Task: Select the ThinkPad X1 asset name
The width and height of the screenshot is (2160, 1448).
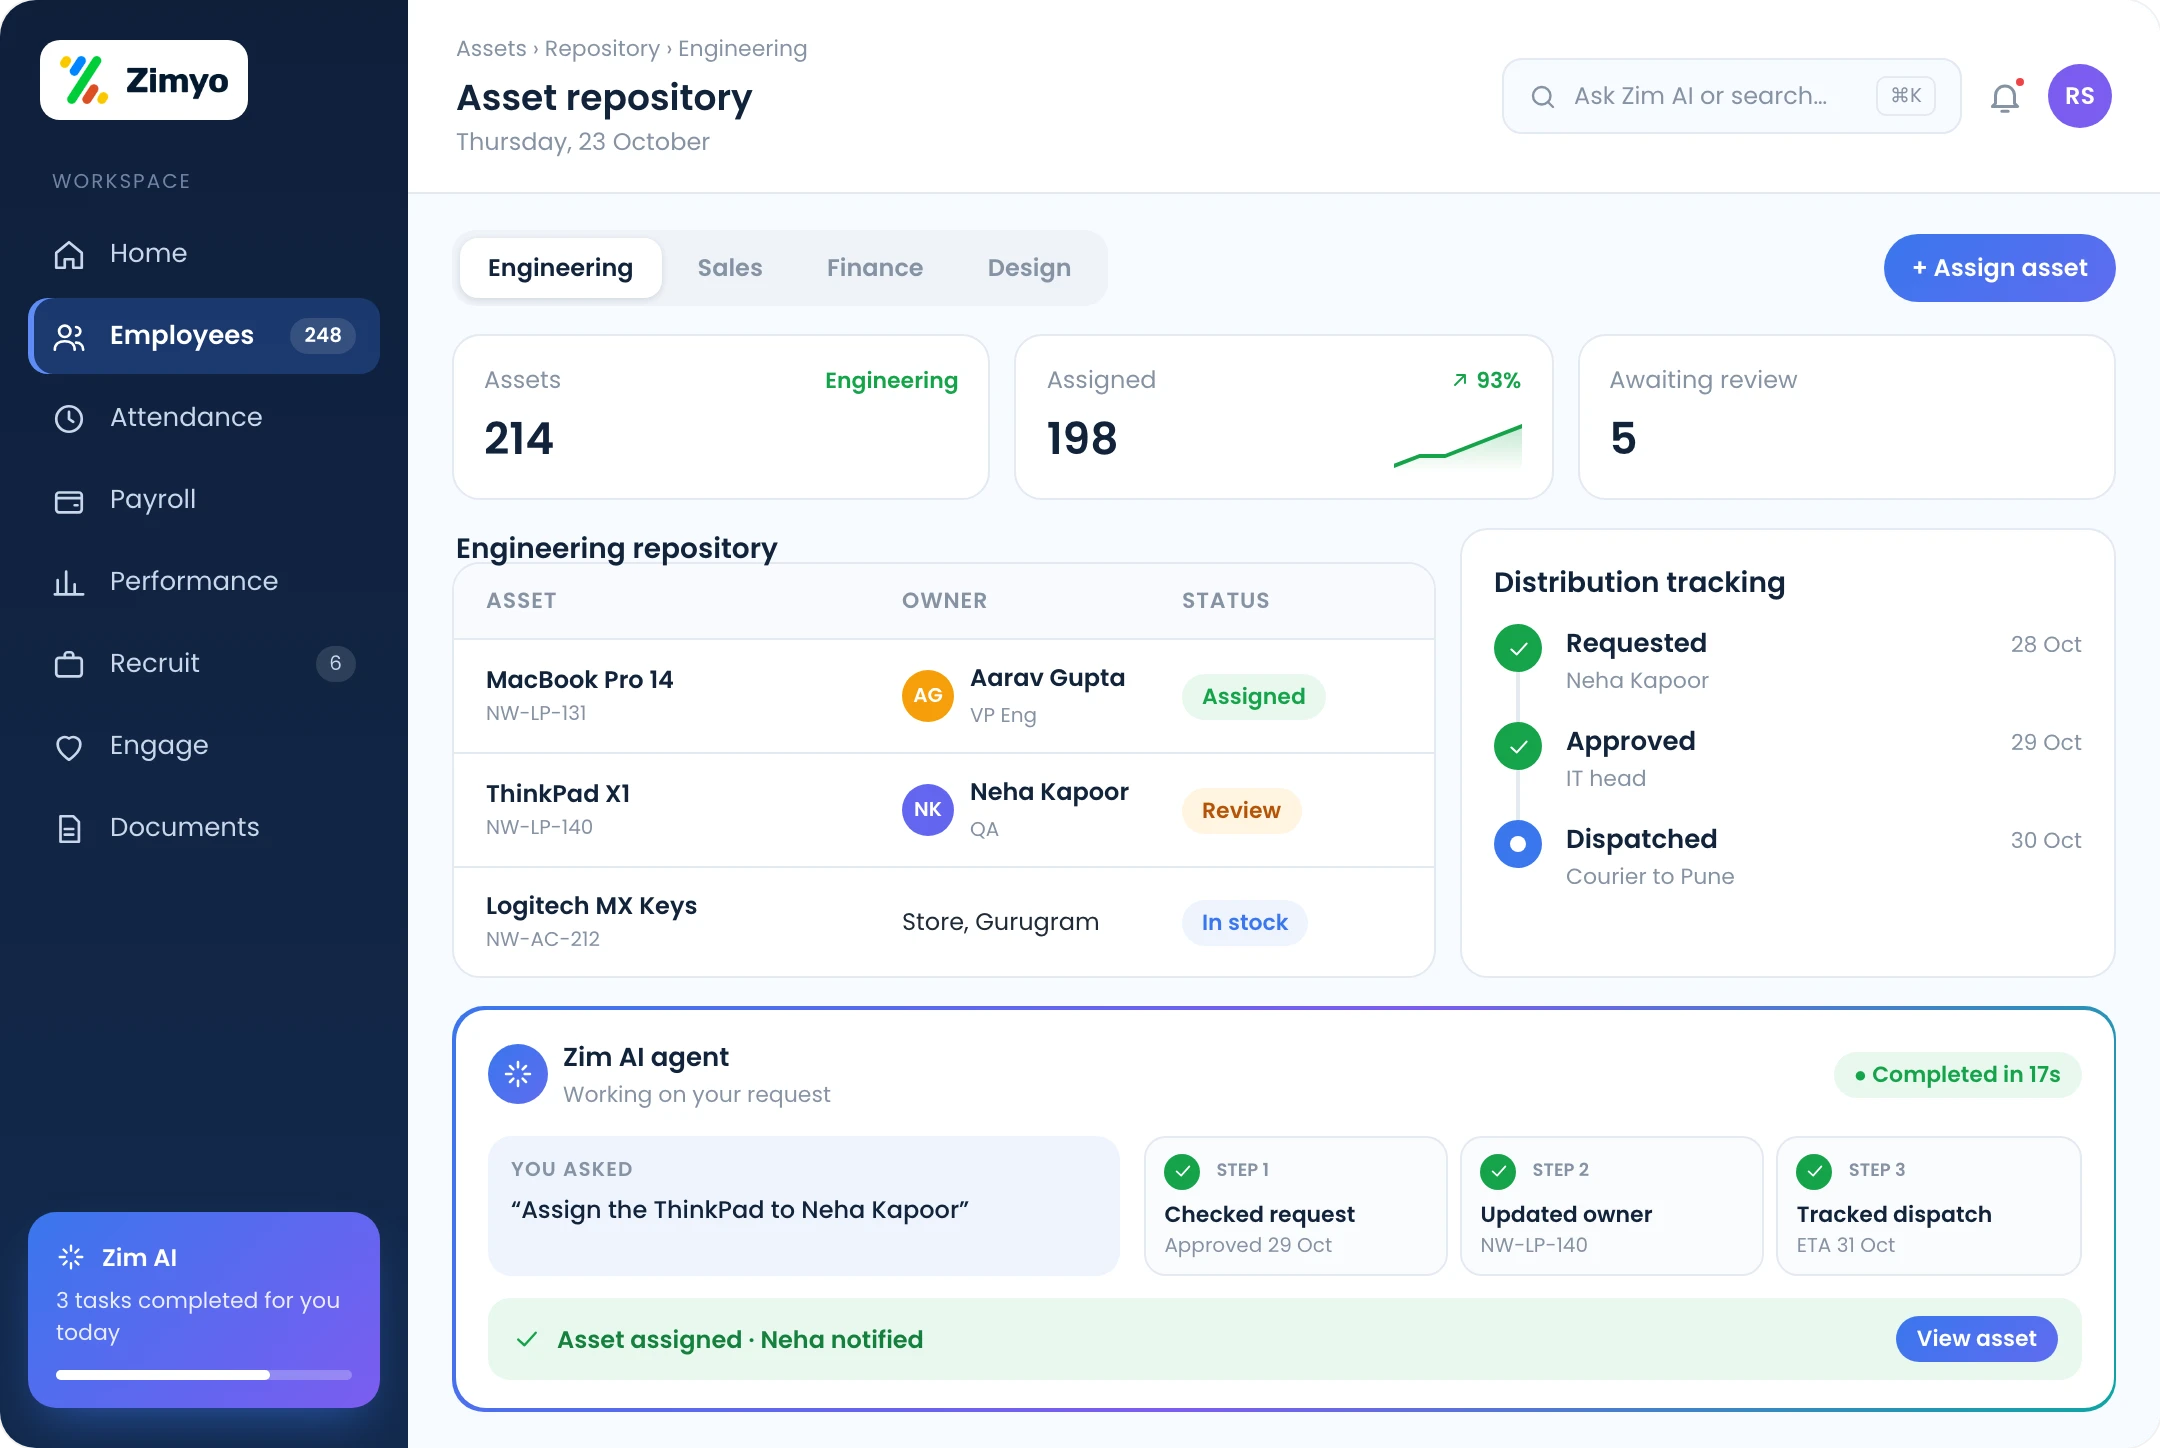Action: point(558,794)
